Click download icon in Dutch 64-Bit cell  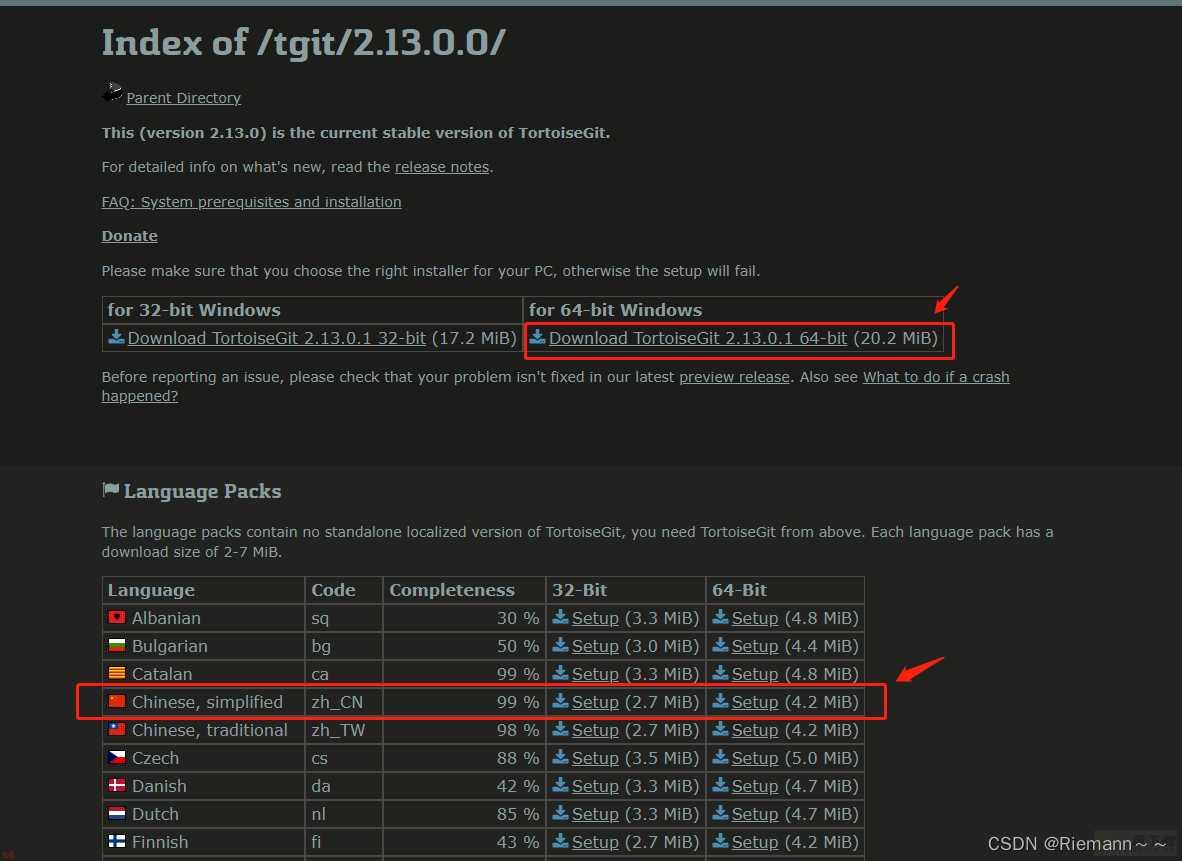coord(720,812)
